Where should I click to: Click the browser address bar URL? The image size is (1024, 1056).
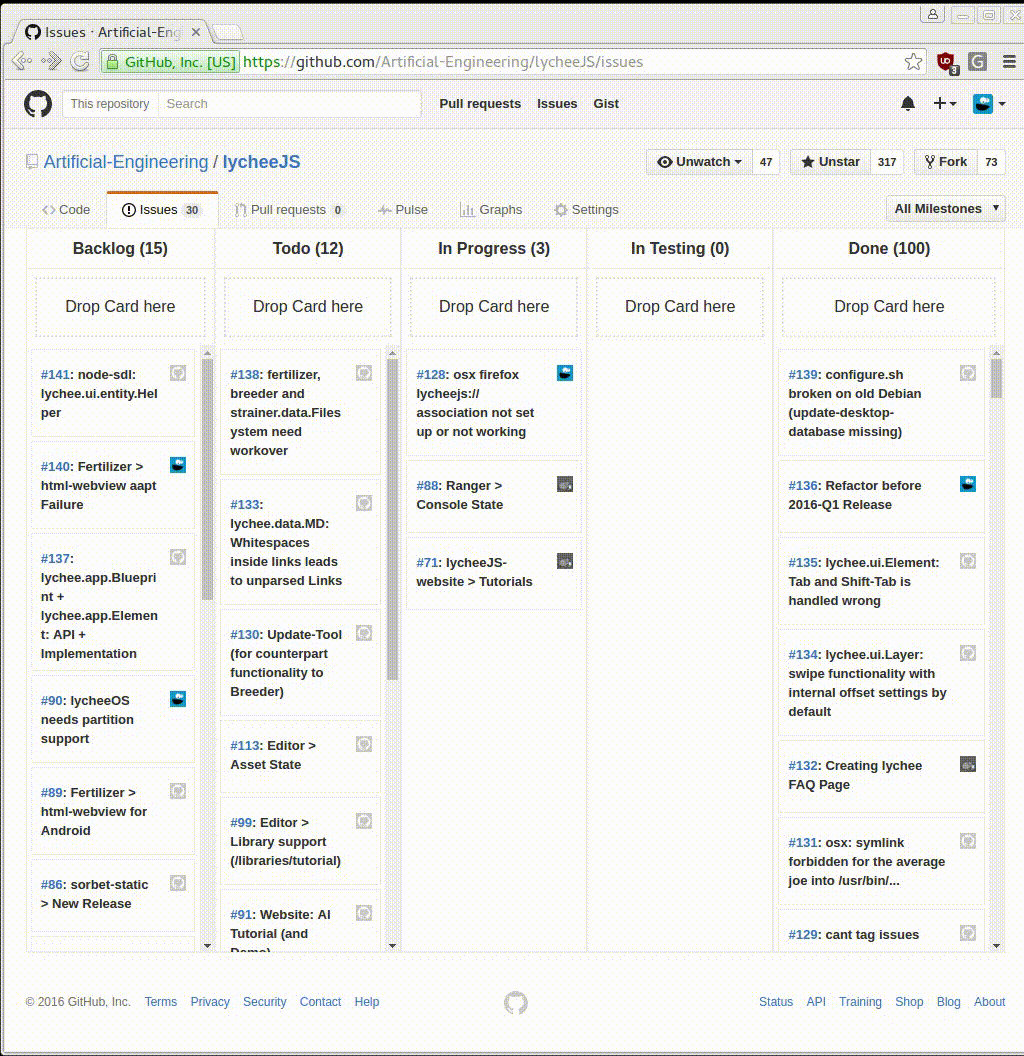(x=443, y=62)
